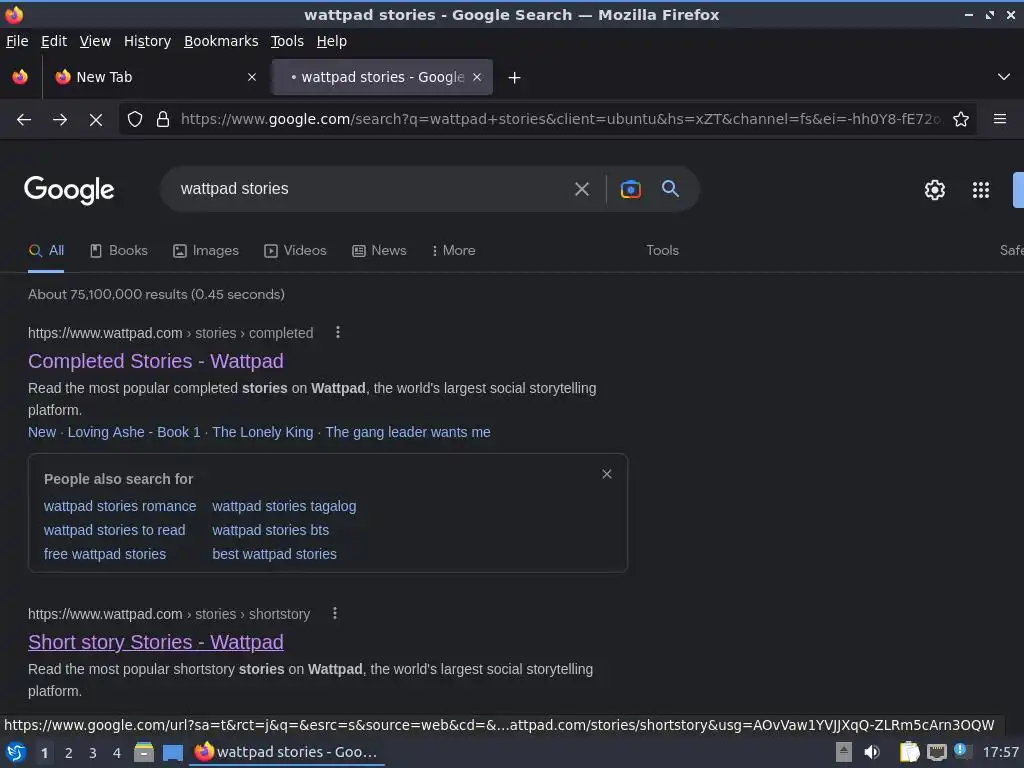Open the New sitelink
This screenshot has width=1024, height=768.
(42, 432)
